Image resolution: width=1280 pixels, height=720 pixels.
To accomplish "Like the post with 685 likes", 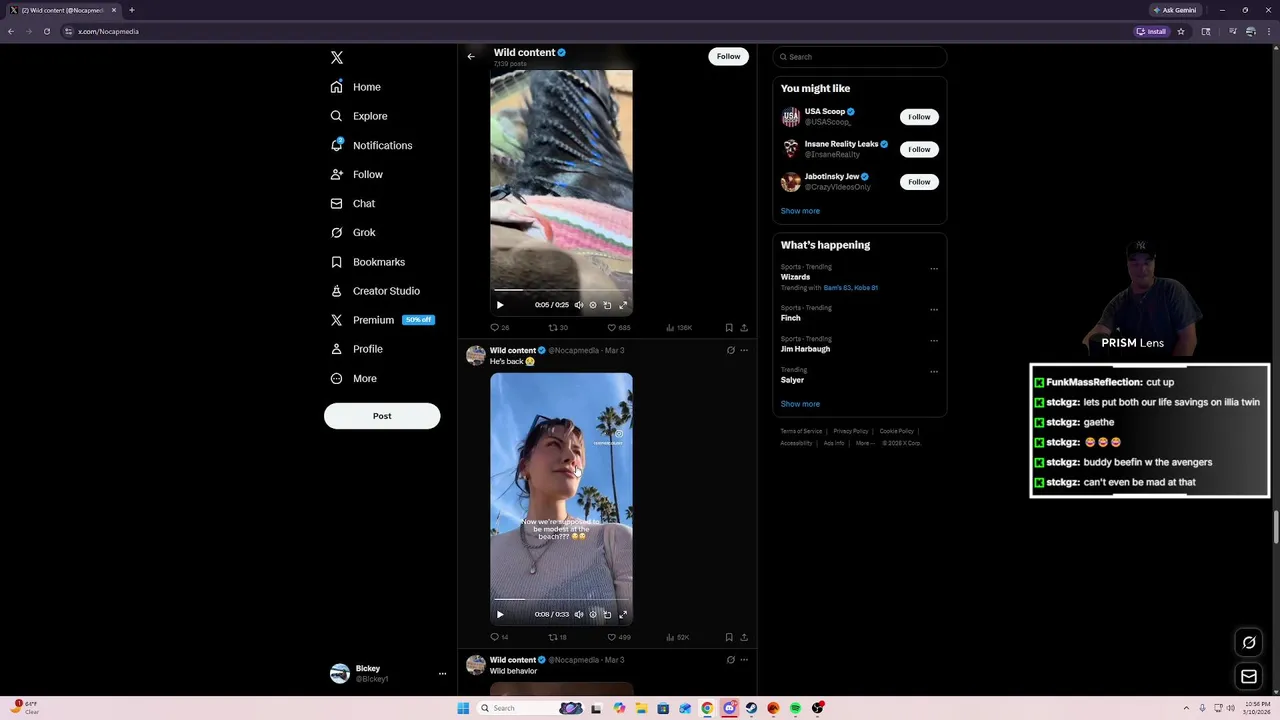I will pyautogui.click(x=619, y=328).
